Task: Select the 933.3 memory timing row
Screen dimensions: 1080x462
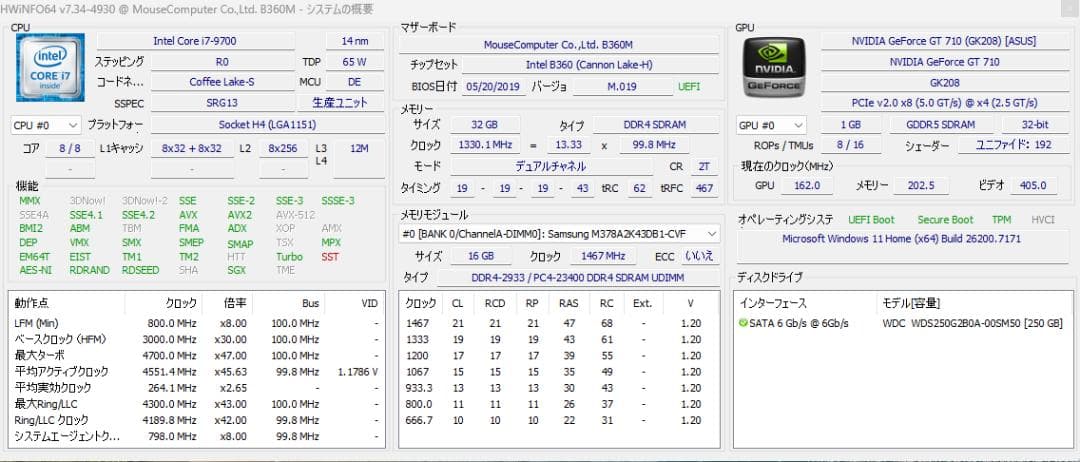Action: [559, 388]
